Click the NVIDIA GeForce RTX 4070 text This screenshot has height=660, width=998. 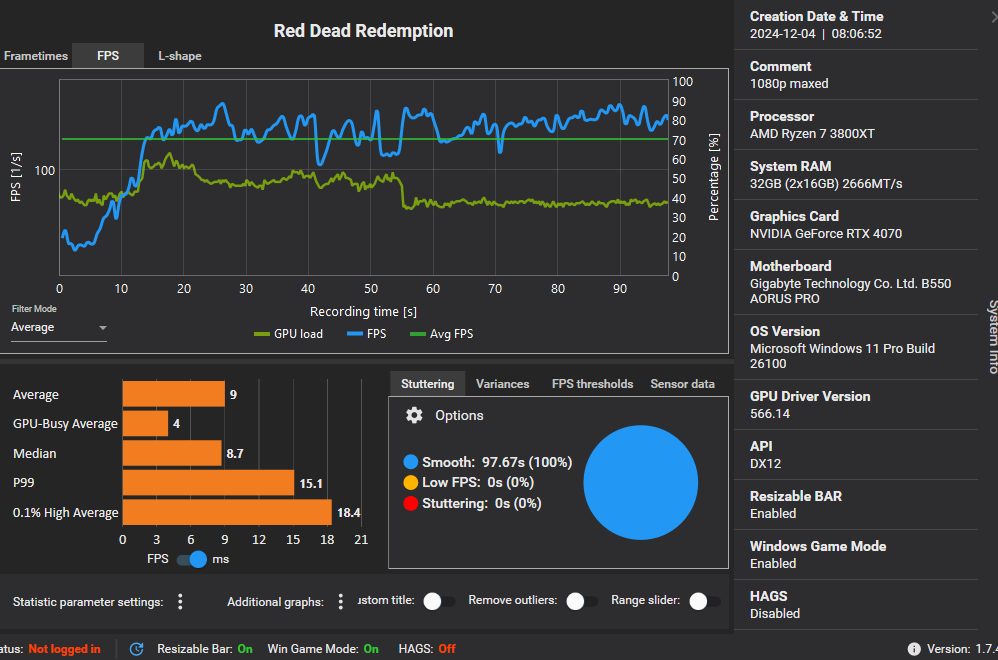pos(826,234)
